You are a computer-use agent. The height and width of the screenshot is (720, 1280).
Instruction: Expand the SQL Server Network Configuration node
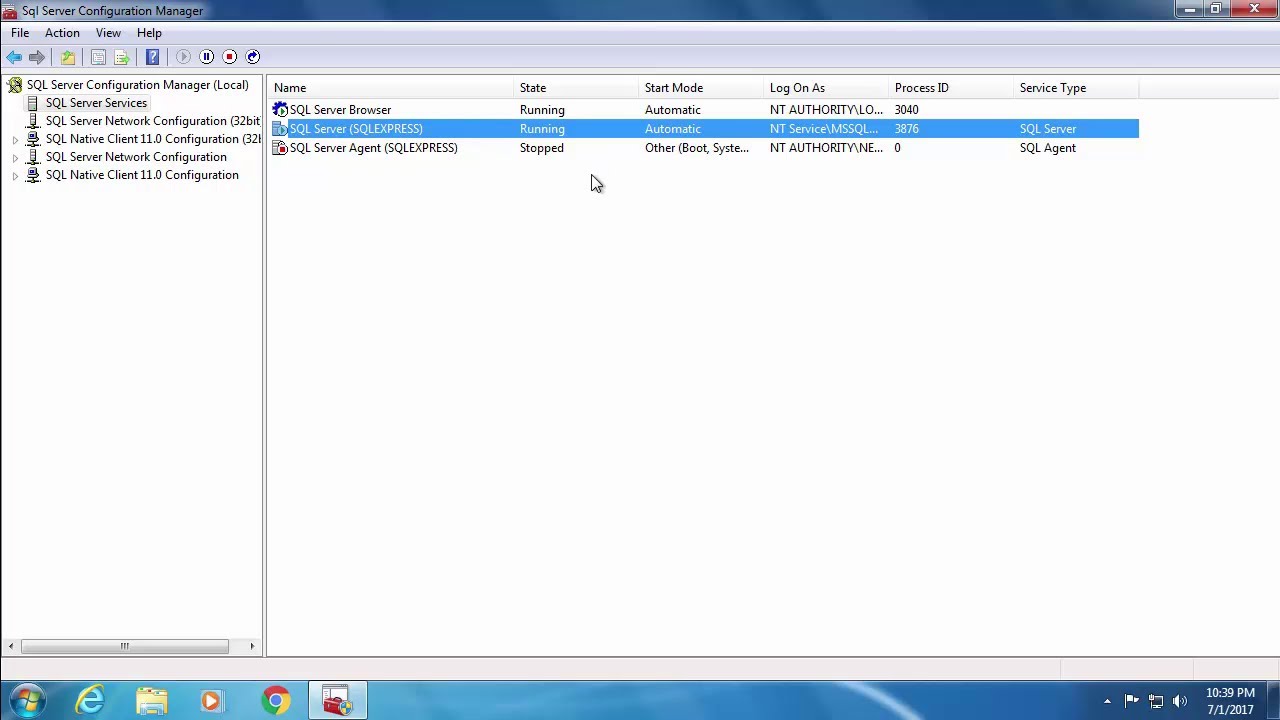pos(15,158)
